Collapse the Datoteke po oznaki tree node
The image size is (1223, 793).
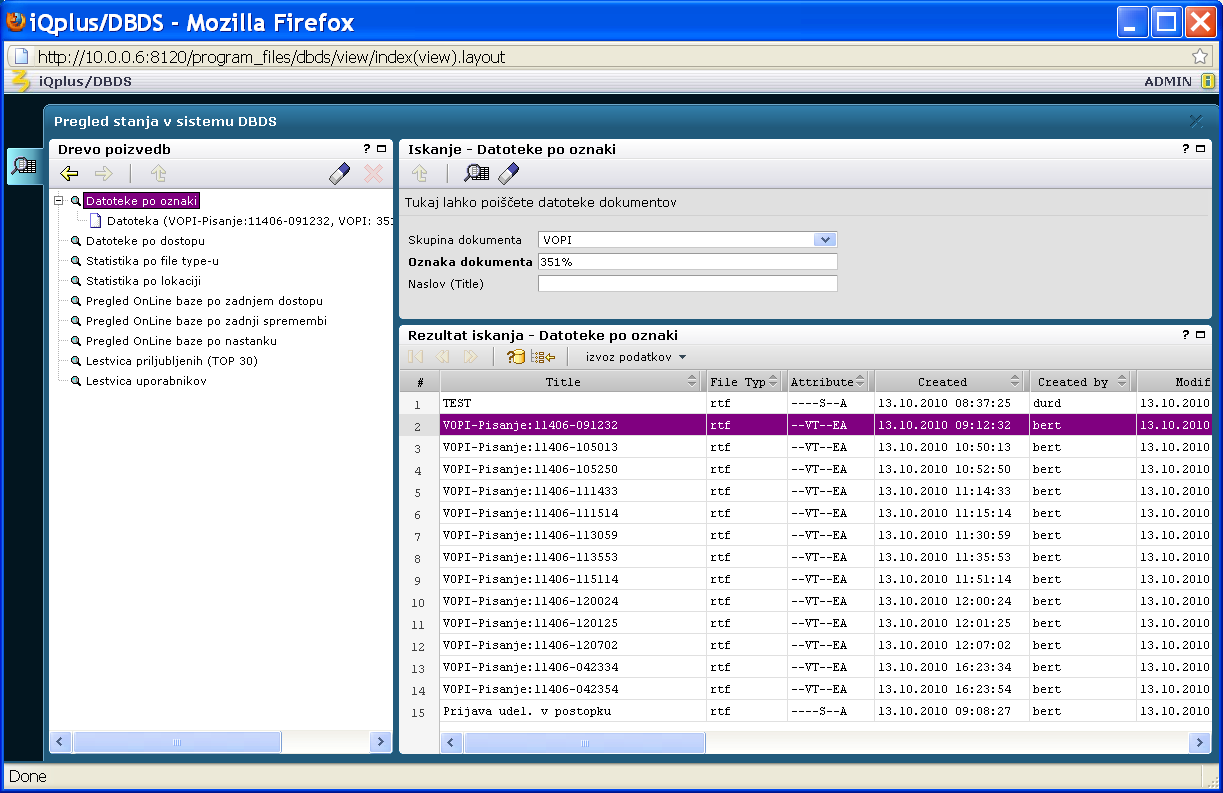click(59, 201)
